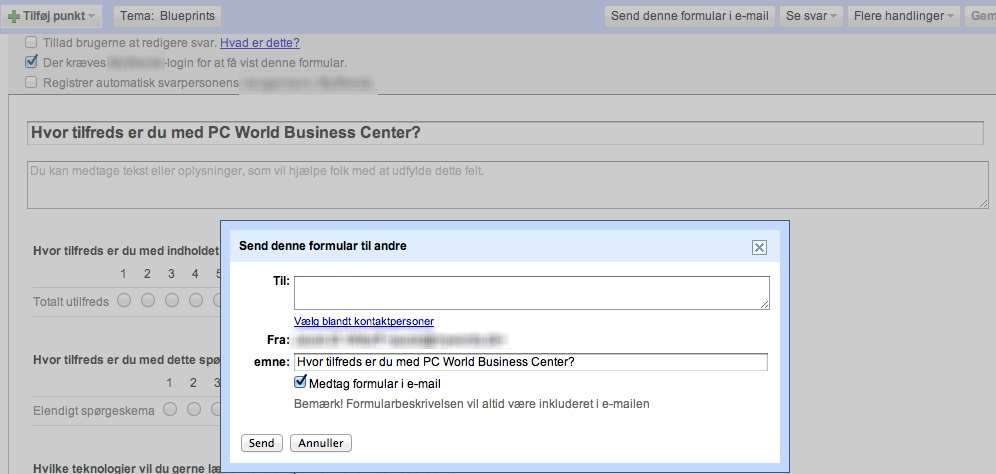The width and height of the screenshot is (996, 474).
Task: Expand the Flere handlinger menu
Action: (x=904, y=16)
